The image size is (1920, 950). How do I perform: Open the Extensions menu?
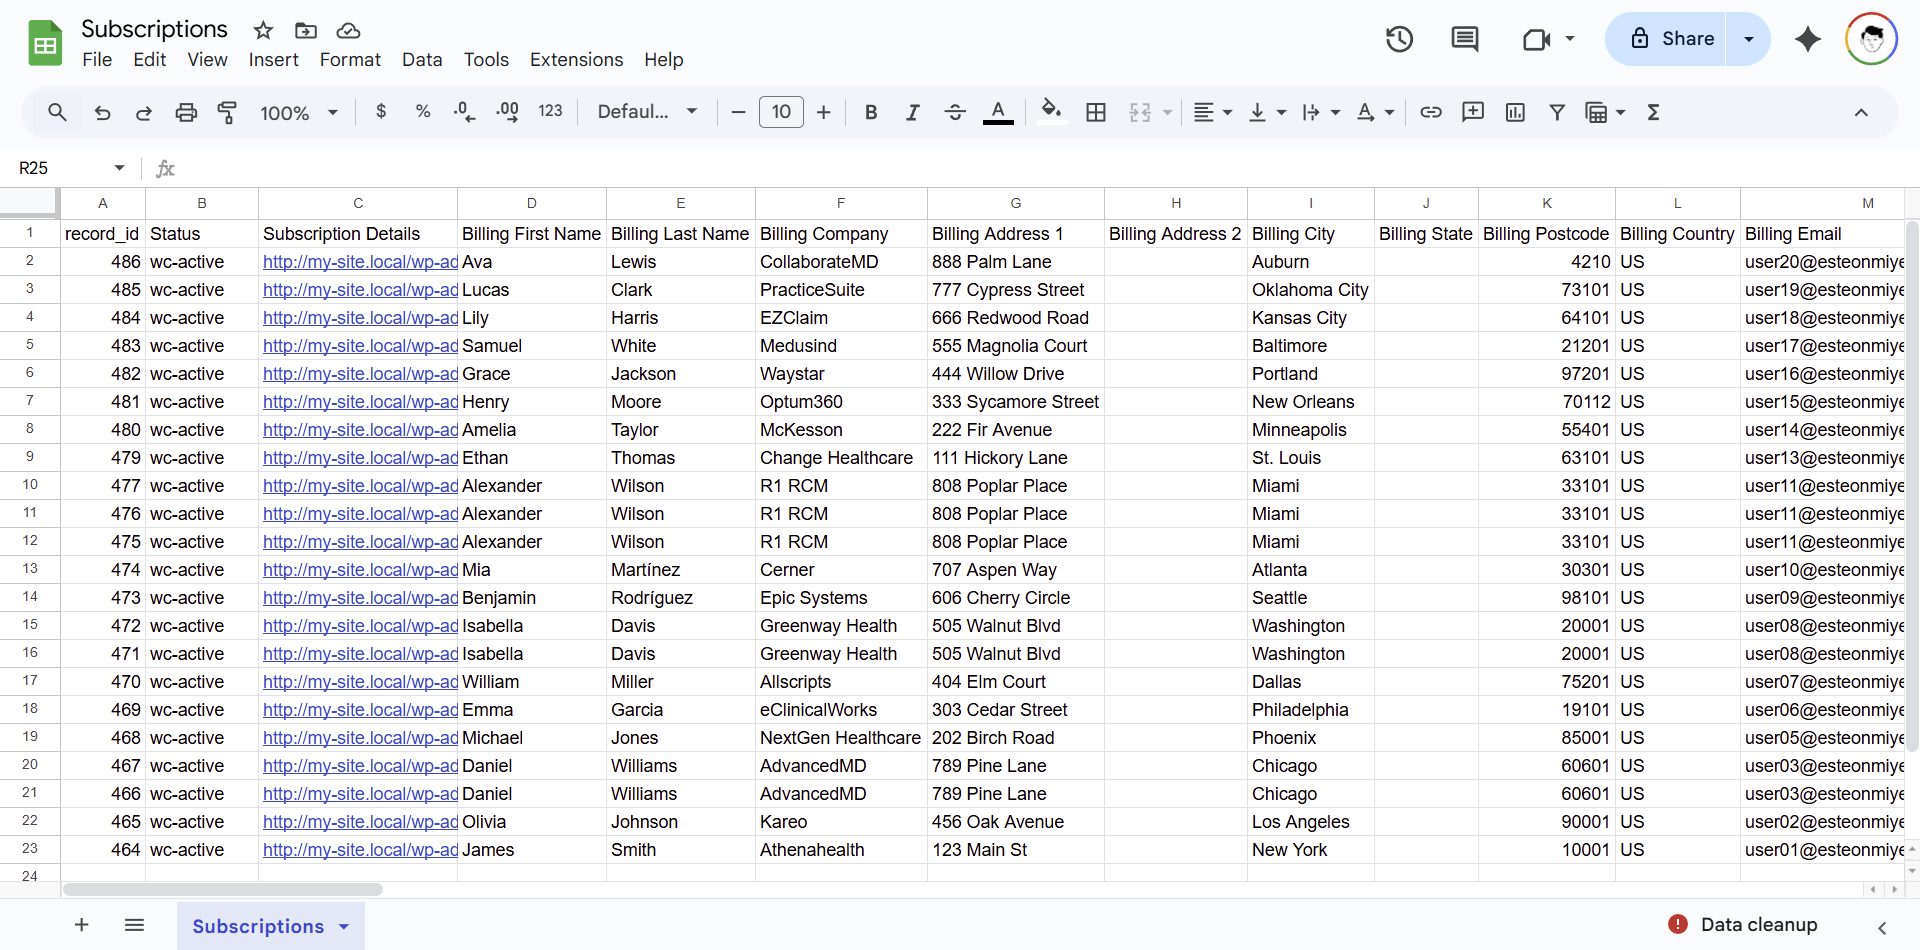coord(576,60)
